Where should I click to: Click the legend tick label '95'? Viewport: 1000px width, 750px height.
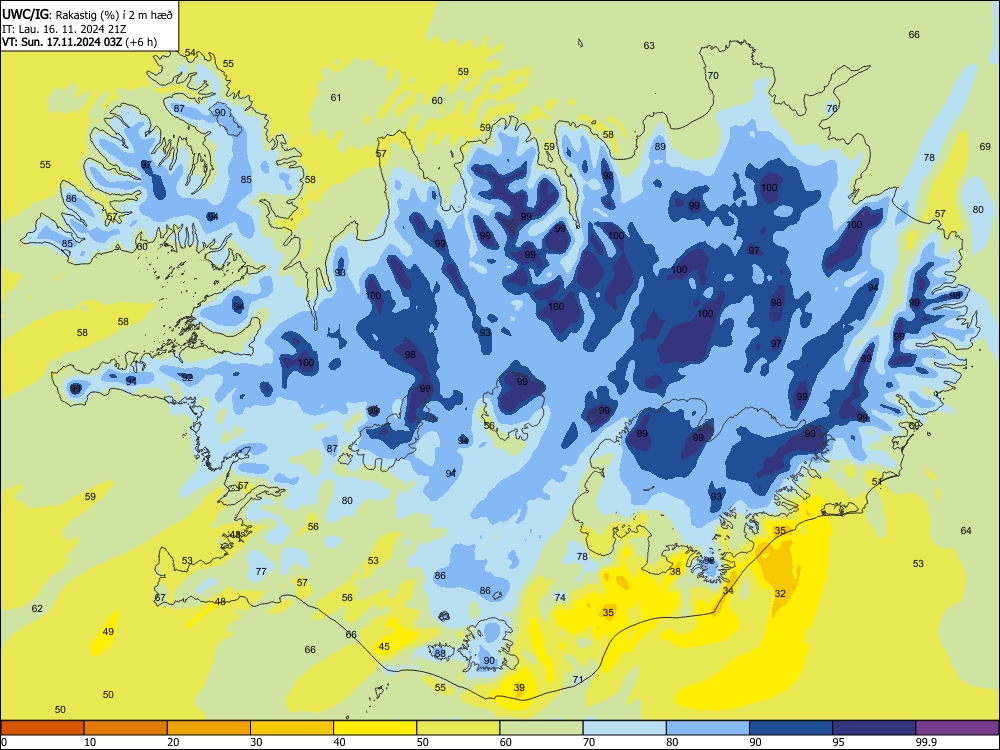pyautogui.click(x=838, y=742)
